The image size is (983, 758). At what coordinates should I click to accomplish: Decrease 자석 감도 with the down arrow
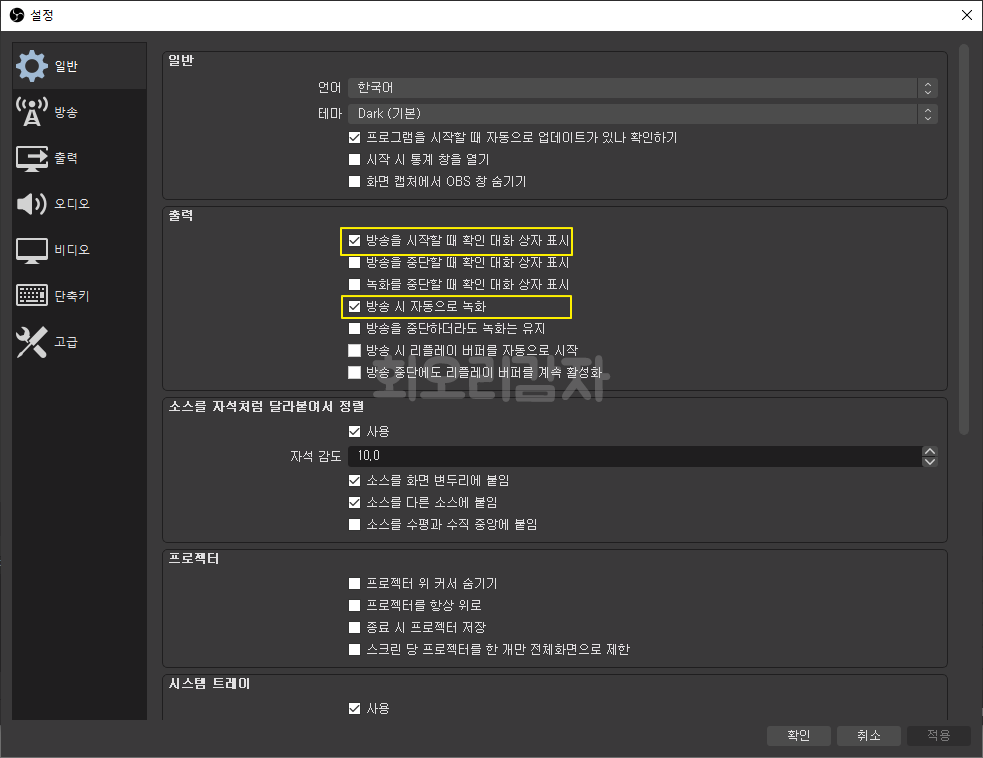pyautogui.click(x=930, y=461)
